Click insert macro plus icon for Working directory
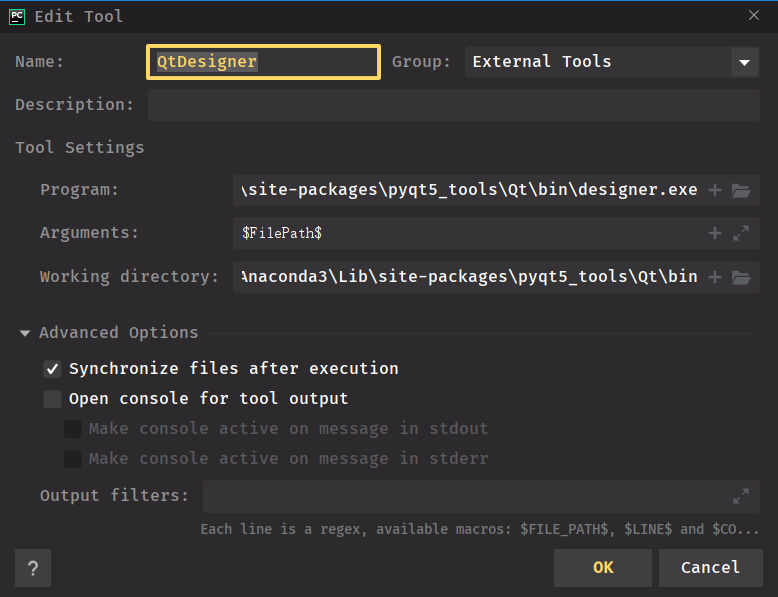The height and width of the screenshot is (597, 778). click(x=714, y=277)
